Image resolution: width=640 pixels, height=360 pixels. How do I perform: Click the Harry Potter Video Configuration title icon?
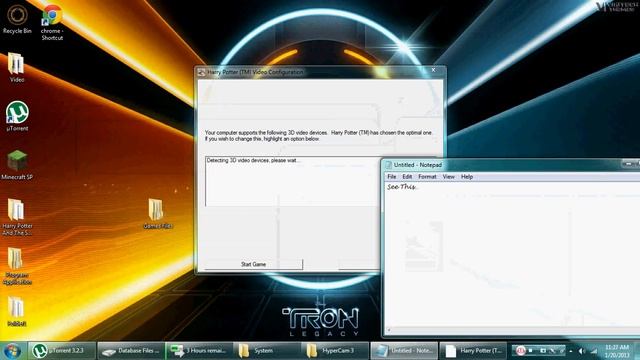pos(201,72)
